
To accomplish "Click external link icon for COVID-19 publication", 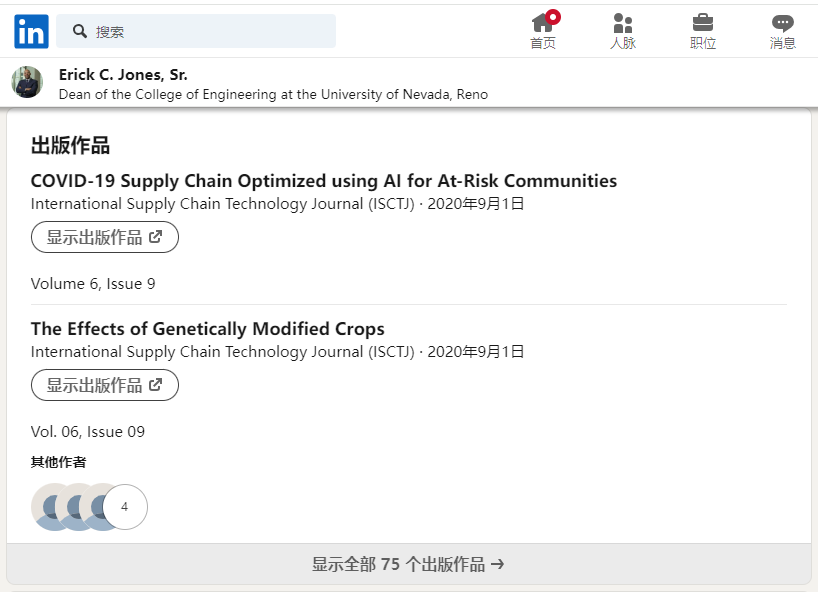I will pyautogui.click(x=155, y=237).
